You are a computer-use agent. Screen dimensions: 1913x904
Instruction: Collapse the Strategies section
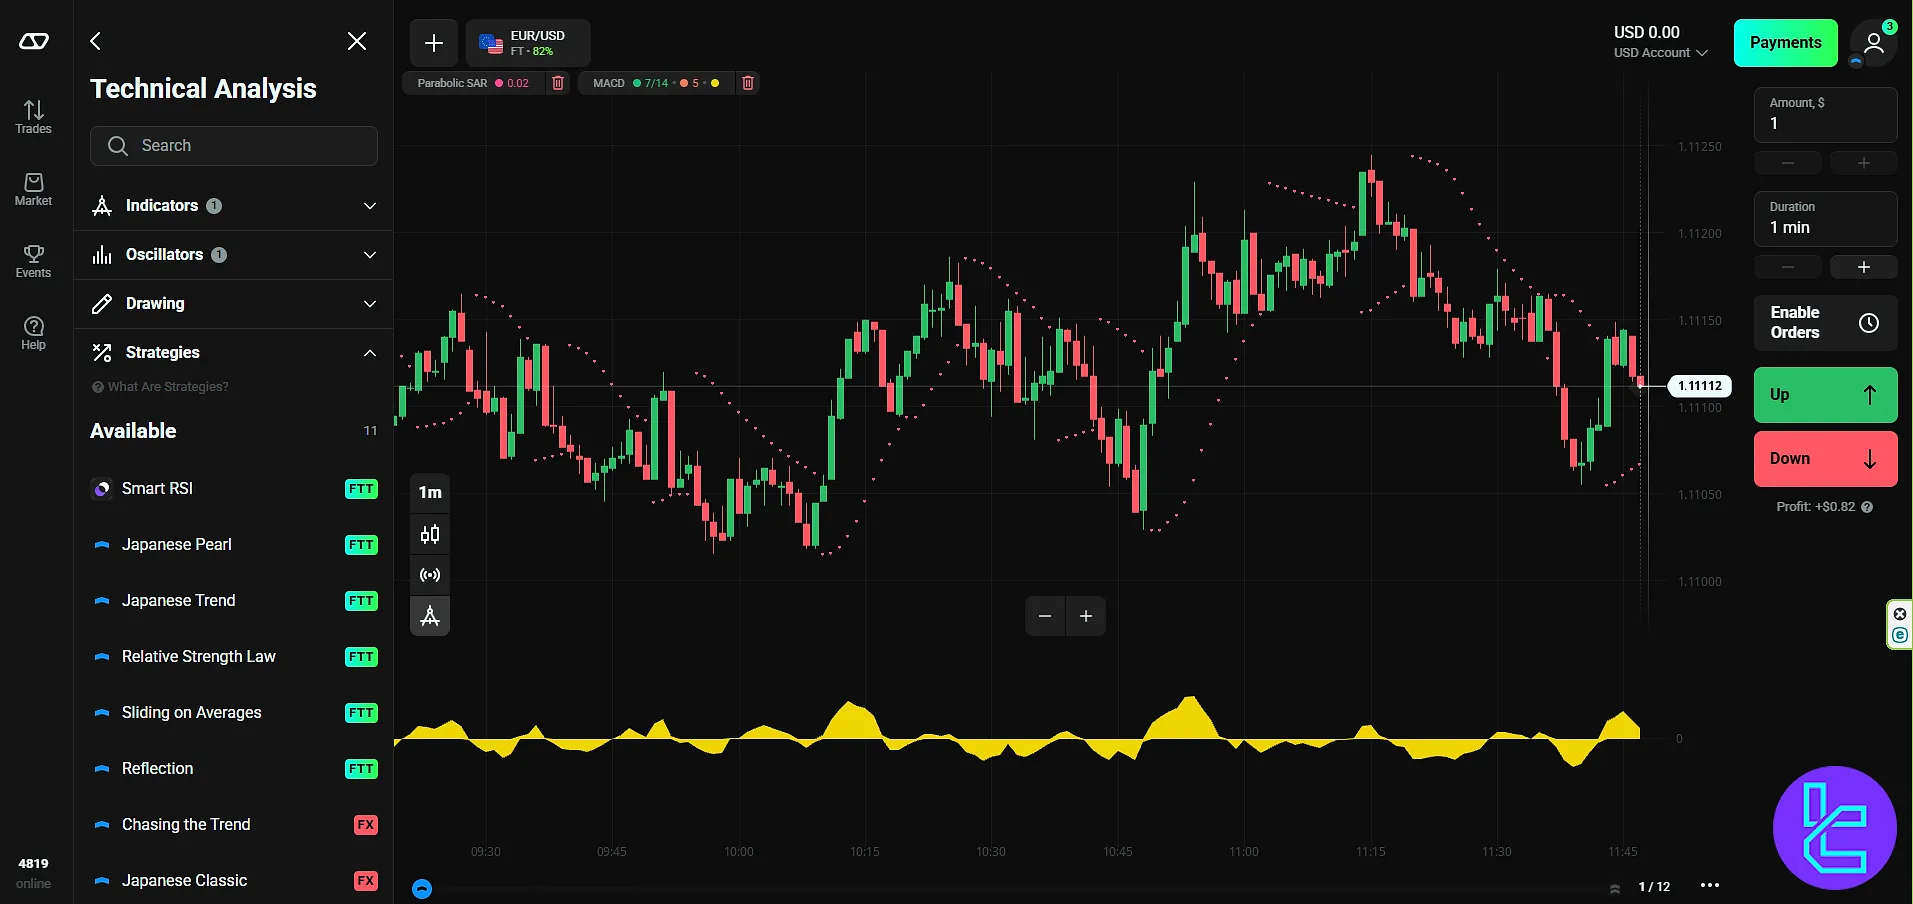(x=234, y=353)
